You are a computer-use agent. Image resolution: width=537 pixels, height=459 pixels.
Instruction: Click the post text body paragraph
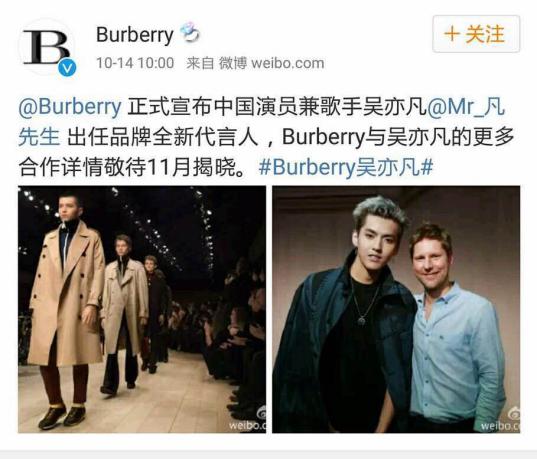point(266,137)
